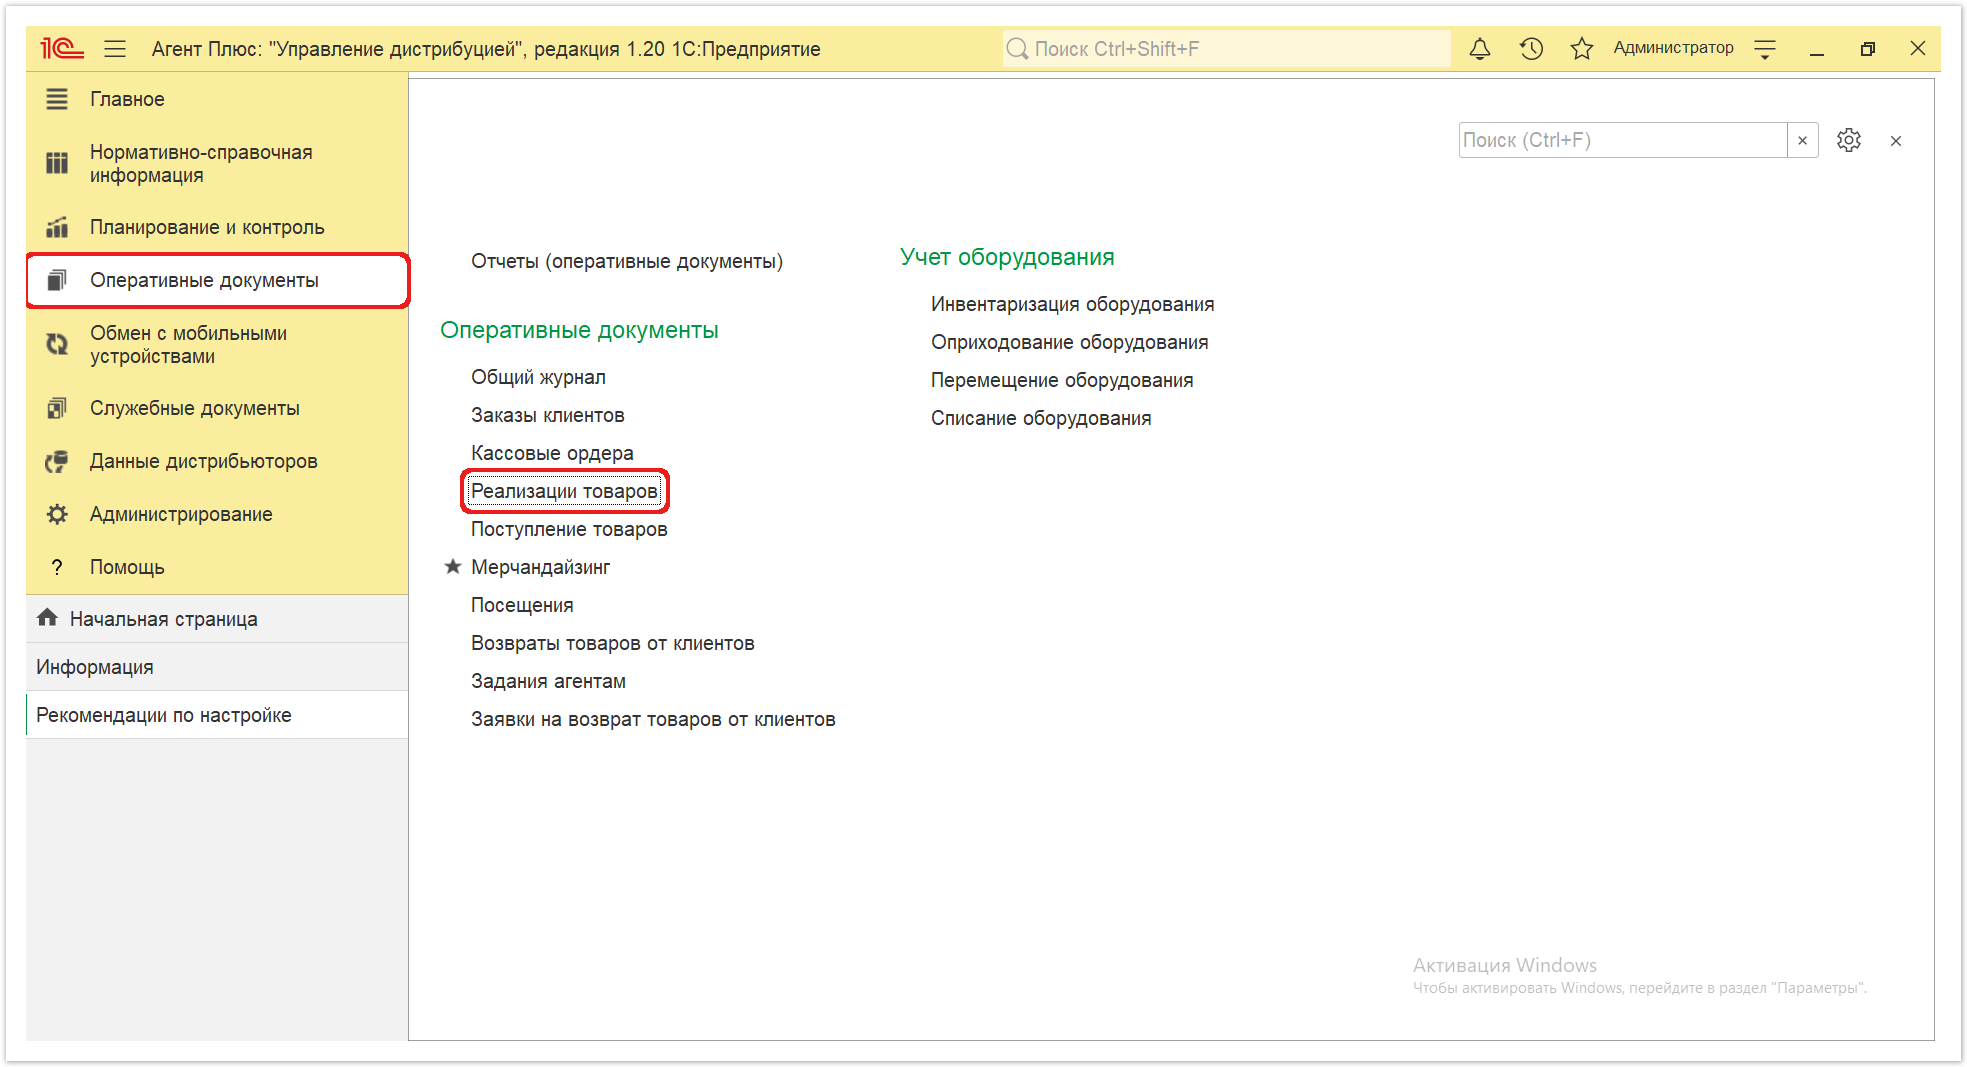
Task: Open notifications bell icon
Action: pos(1480,48)
